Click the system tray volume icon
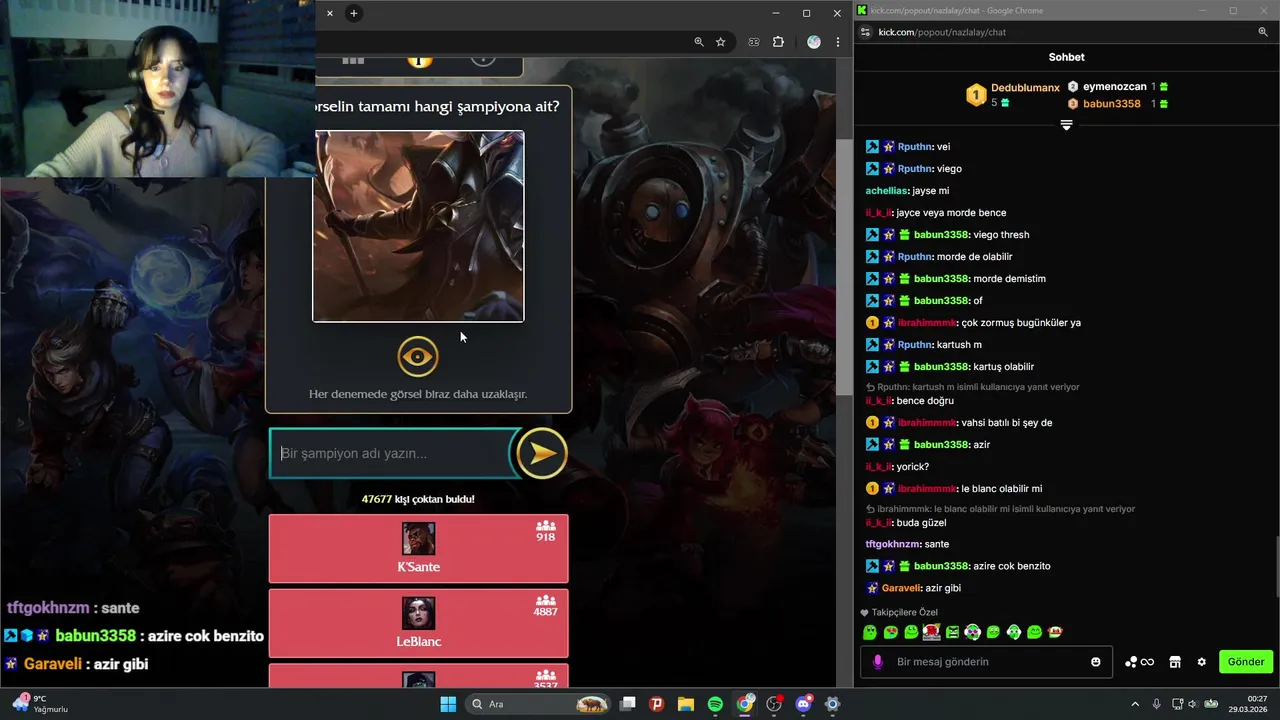This screenshot has width=1280, height=720. pyautogui.click(x=1194, y=704)
